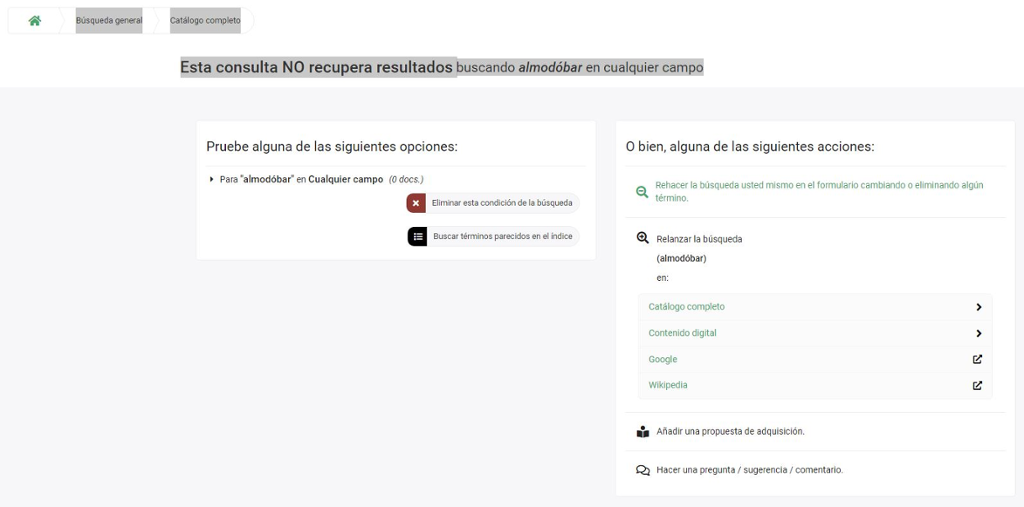Click the magnifier icon beside Relanzar la búsqueda
Image resolution: width=1024 pixels, height=507 pixels.
click(x=643, y=239)
